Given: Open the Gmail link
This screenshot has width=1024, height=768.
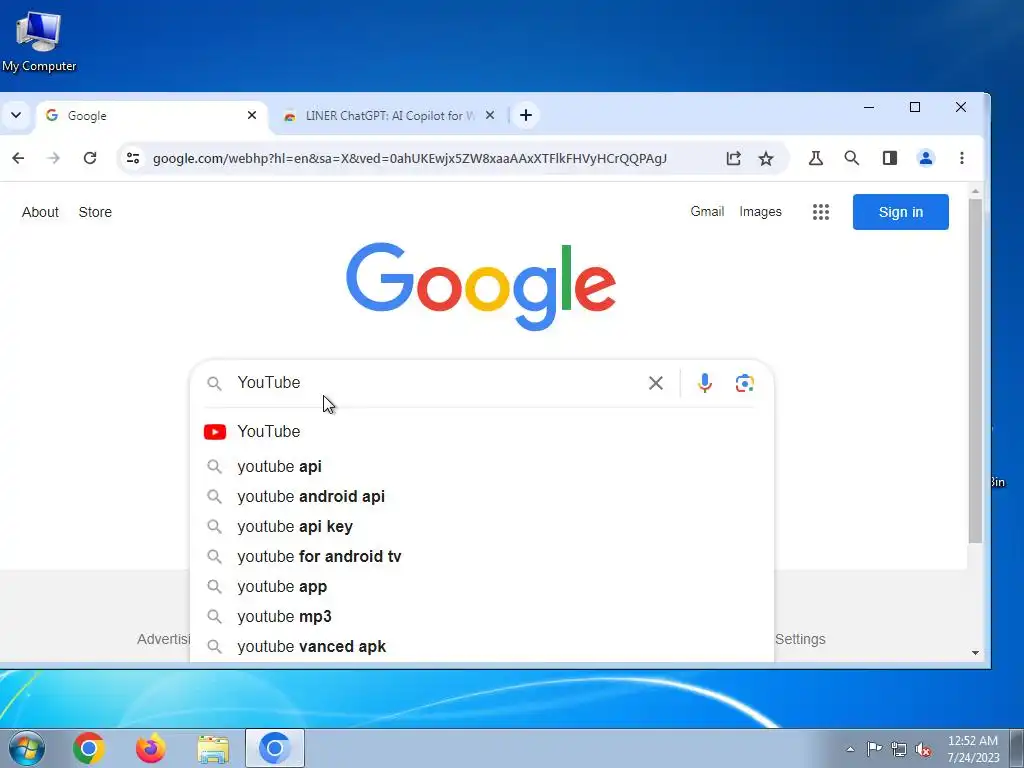Looking at the screenshot, I should point(707,212).
